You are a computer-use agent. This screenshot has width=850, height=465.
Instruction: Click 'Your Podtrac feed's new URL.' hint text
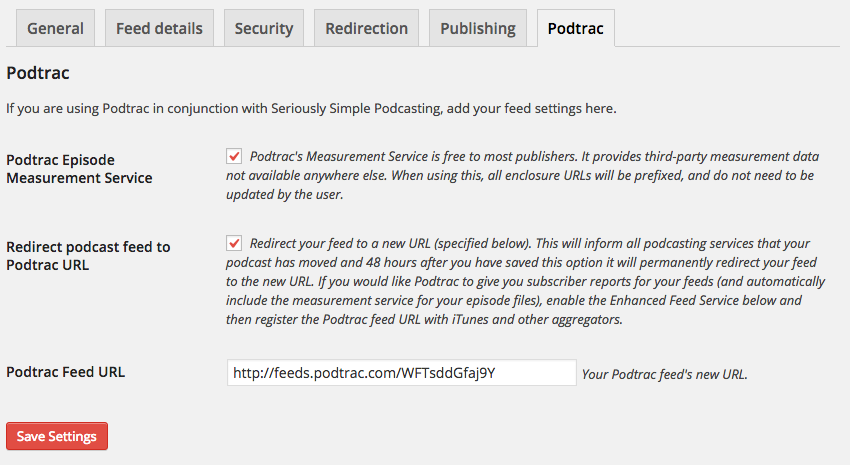[x=665, y=374]
